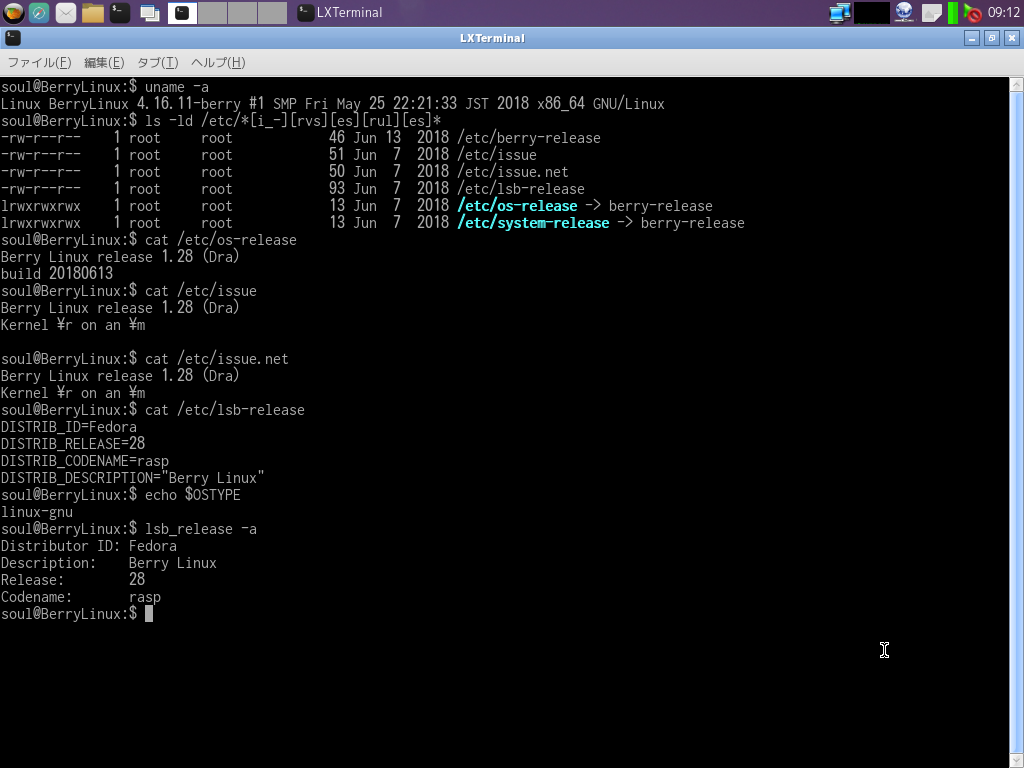Viewport: 1024px width, 768px height.
Task: Click the /etc/issue.net file listing
Action: pos(513,172)
